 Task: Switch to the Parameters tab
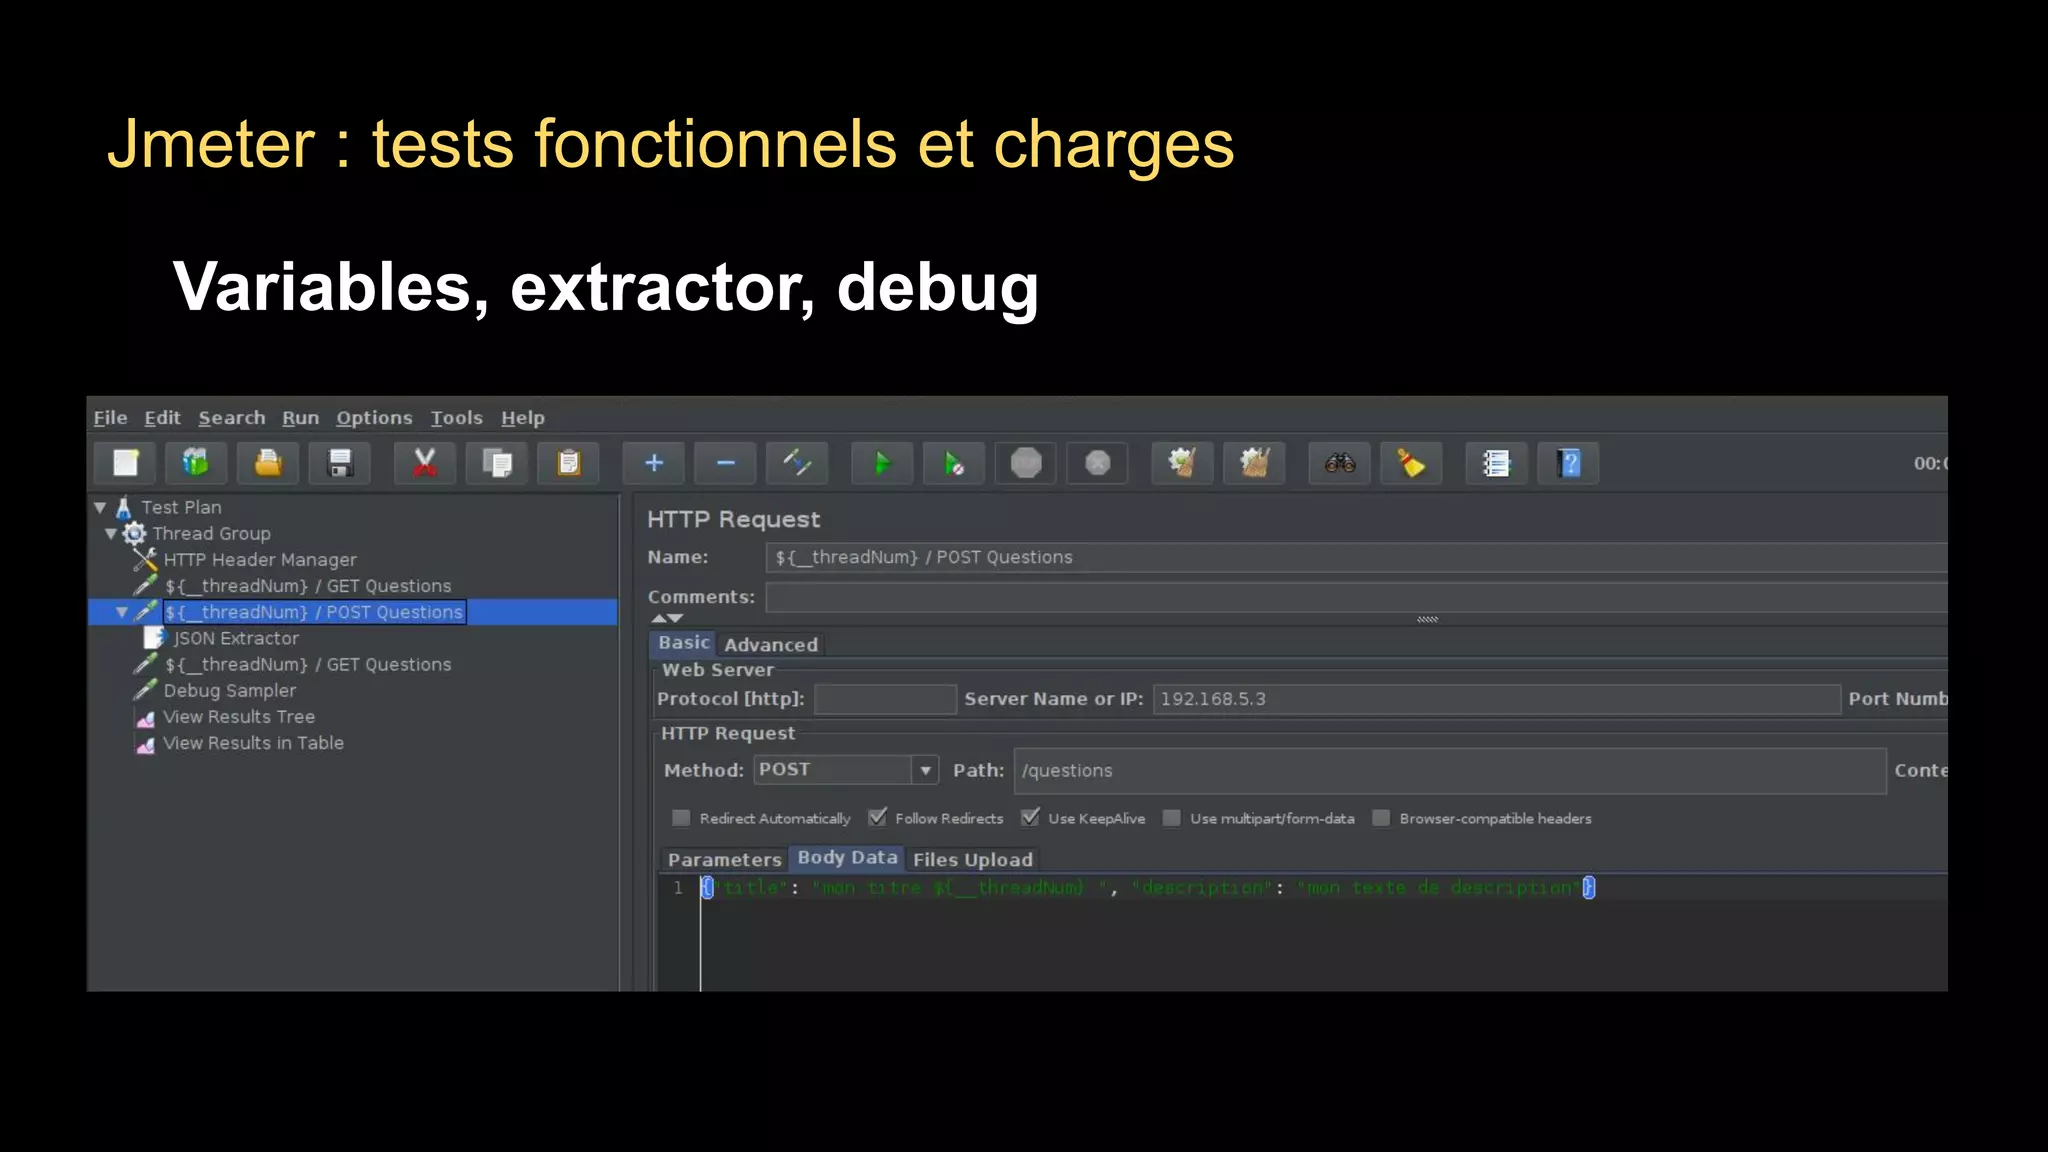(724, 859)
